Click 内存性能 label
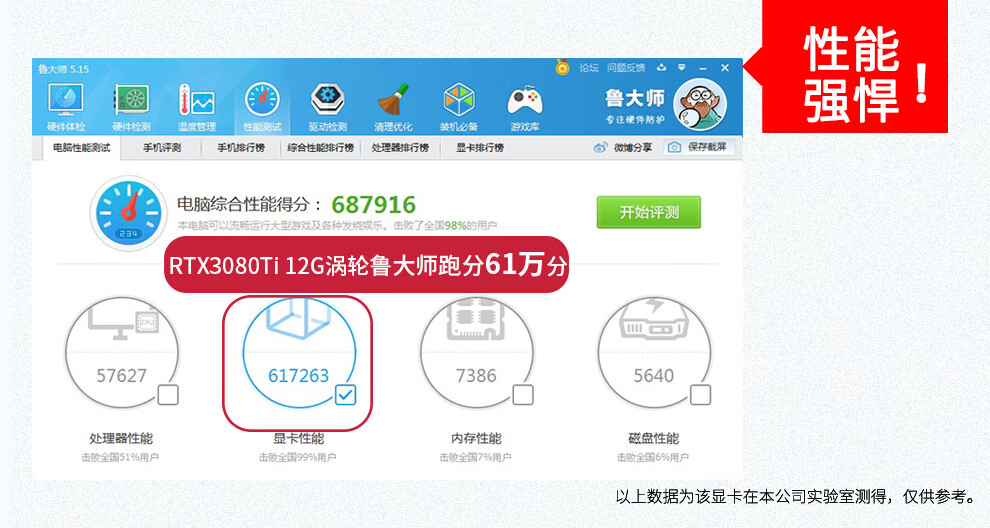This screenshot has width=990, height=528. (476, 438)
